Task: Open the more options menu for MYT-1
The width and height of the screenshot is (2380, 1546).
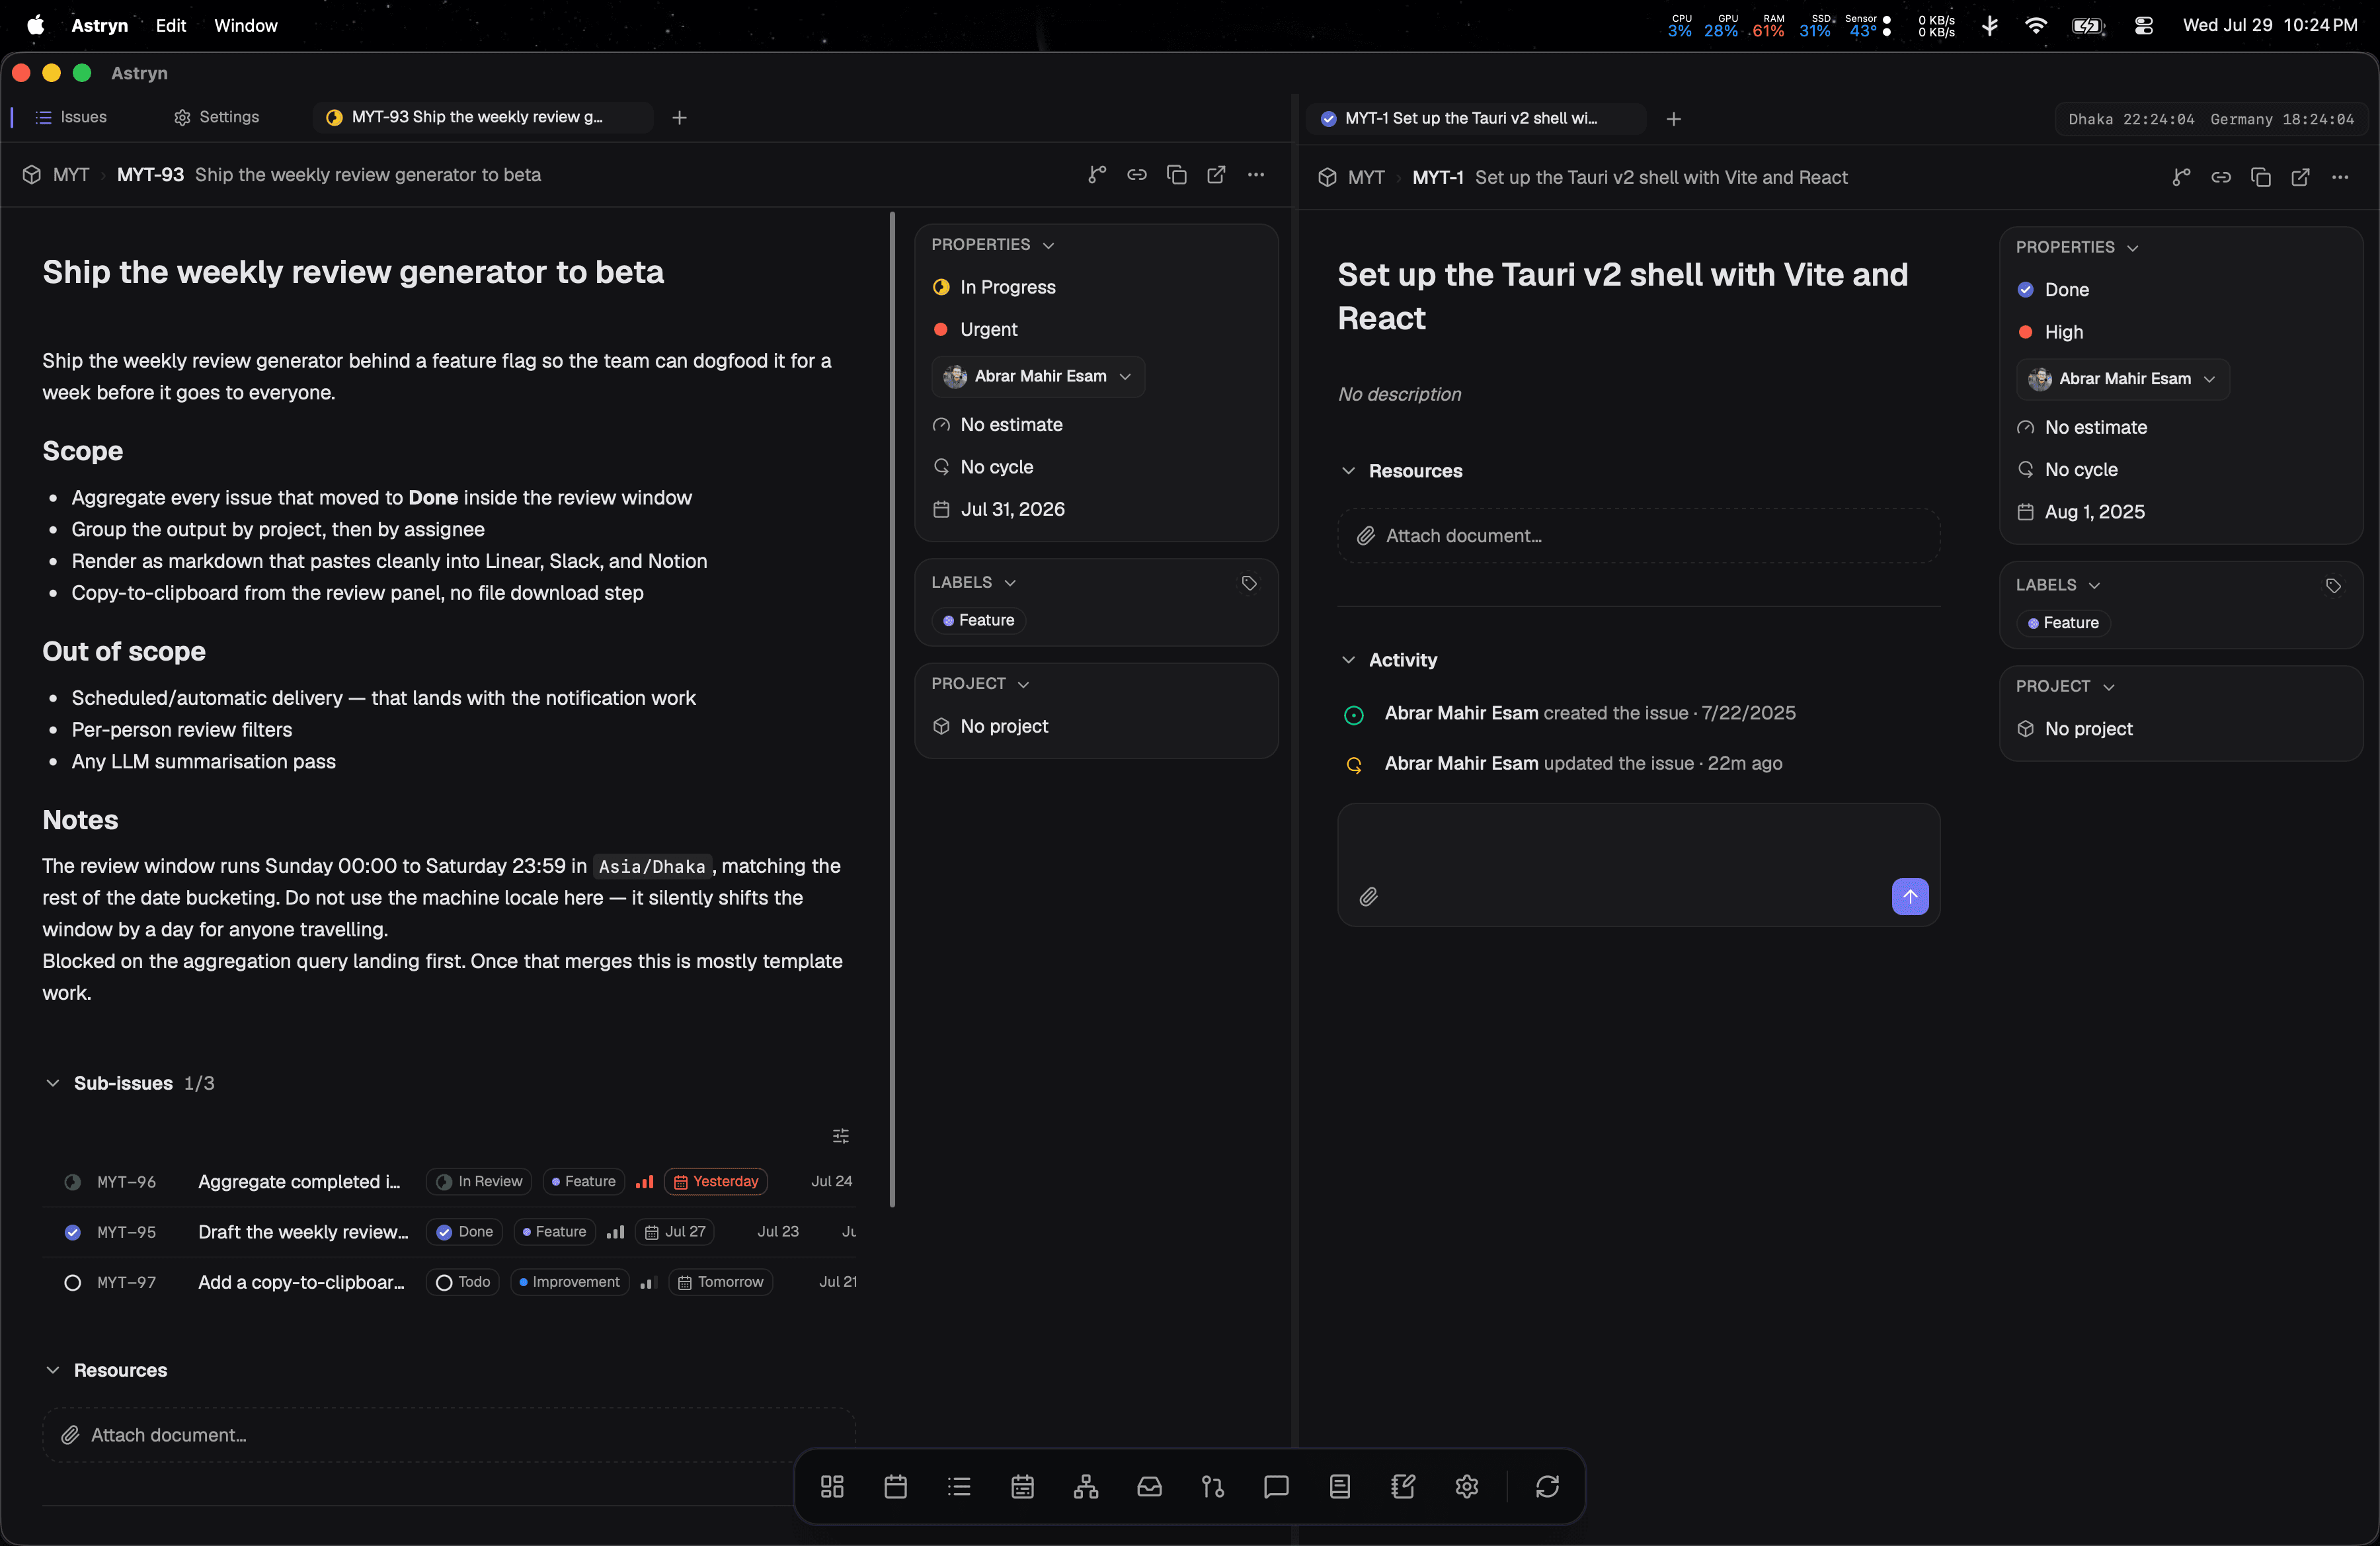Action: click(2340, 177)
